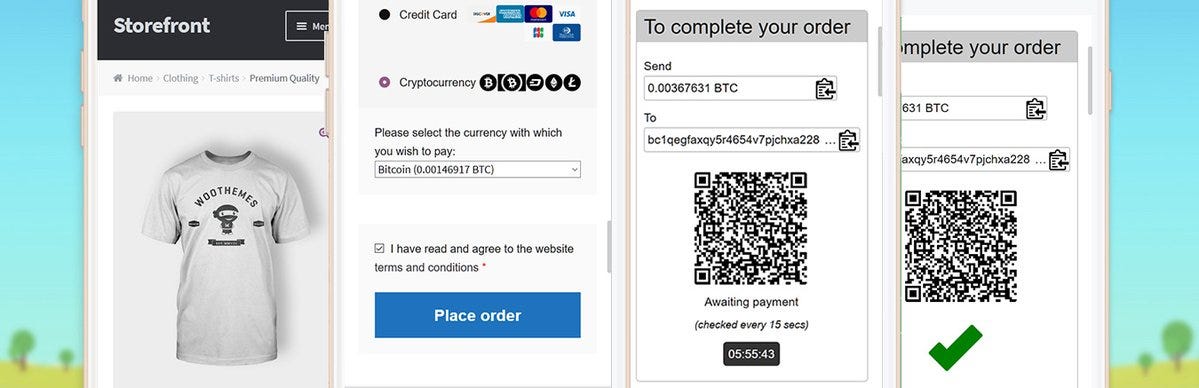1199x388 pixels.
Task: Select the Credit Card payment option
Action: (x=385, y=15)
